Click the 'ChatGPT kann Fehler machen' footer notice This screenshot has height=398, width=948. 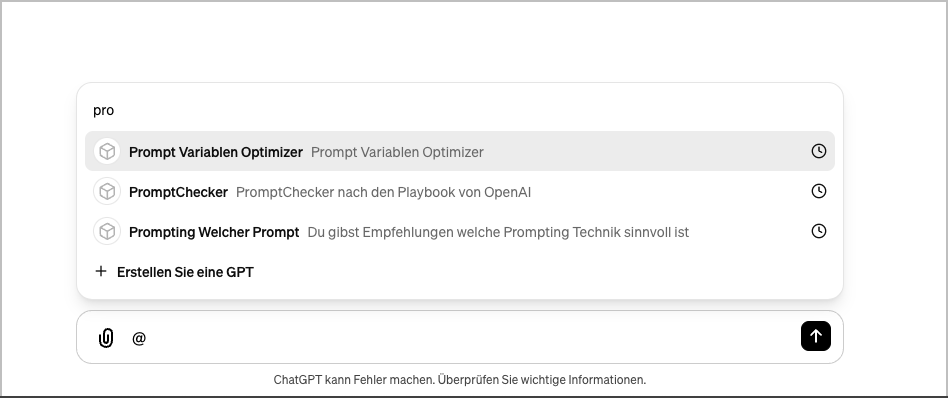[459, 380]
